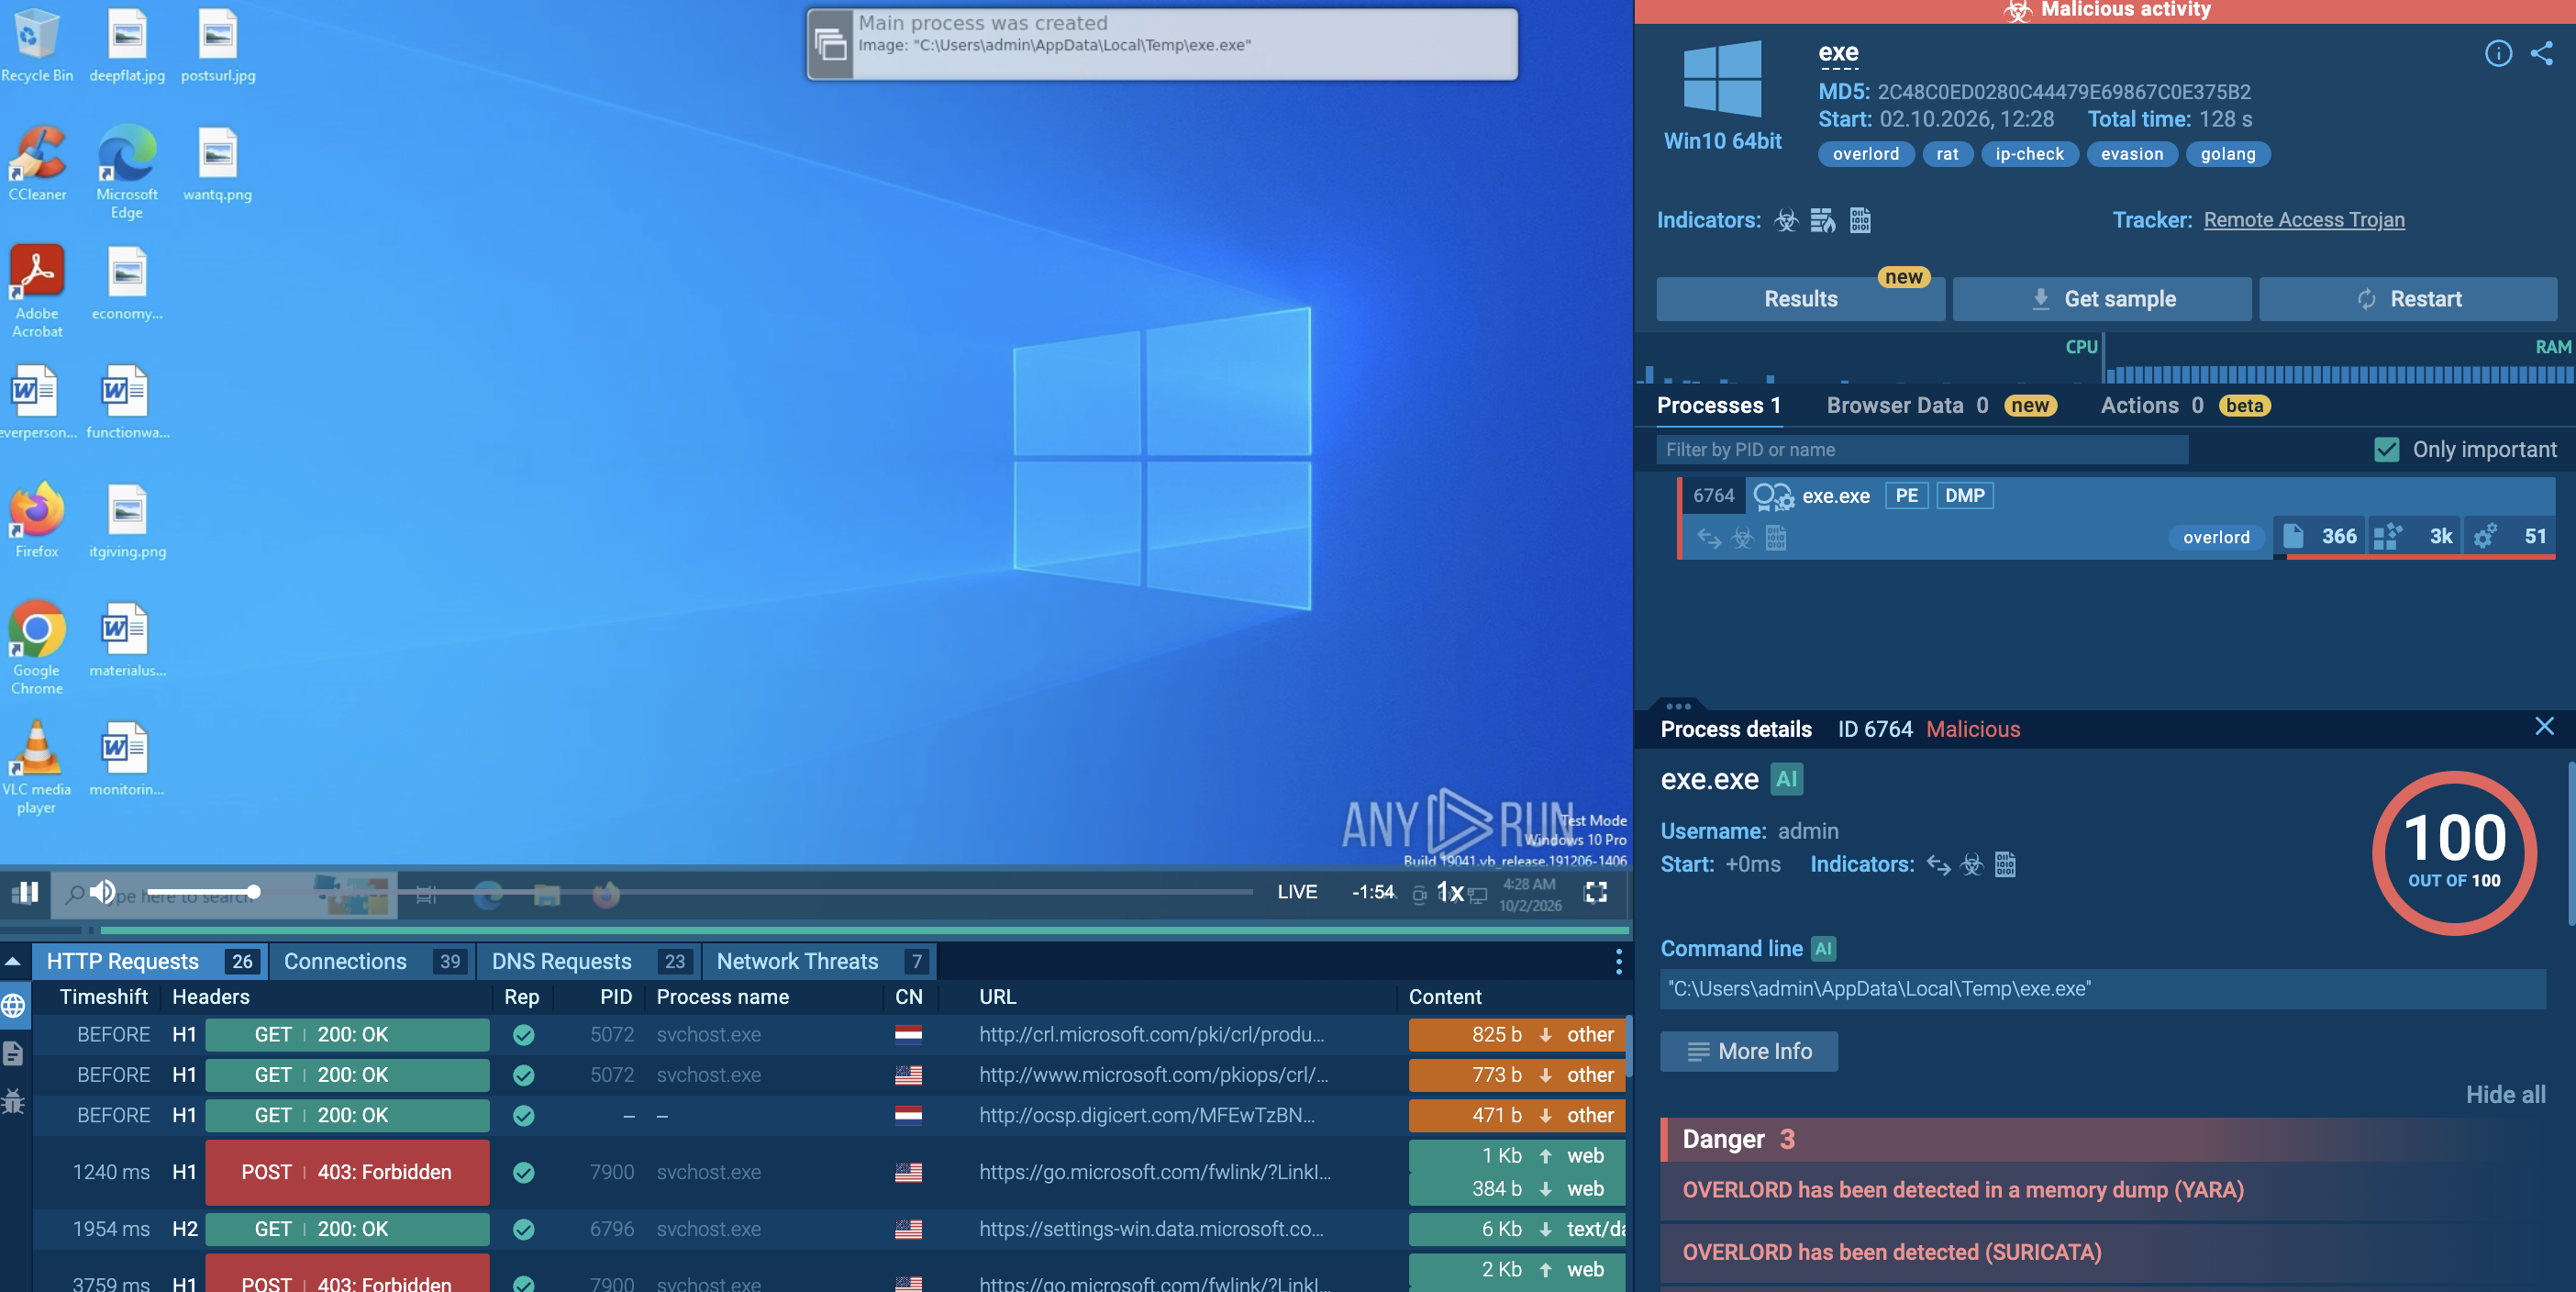Click the Microsoft Edge desktop icon

pyautogui.click(x=127, y=172)
